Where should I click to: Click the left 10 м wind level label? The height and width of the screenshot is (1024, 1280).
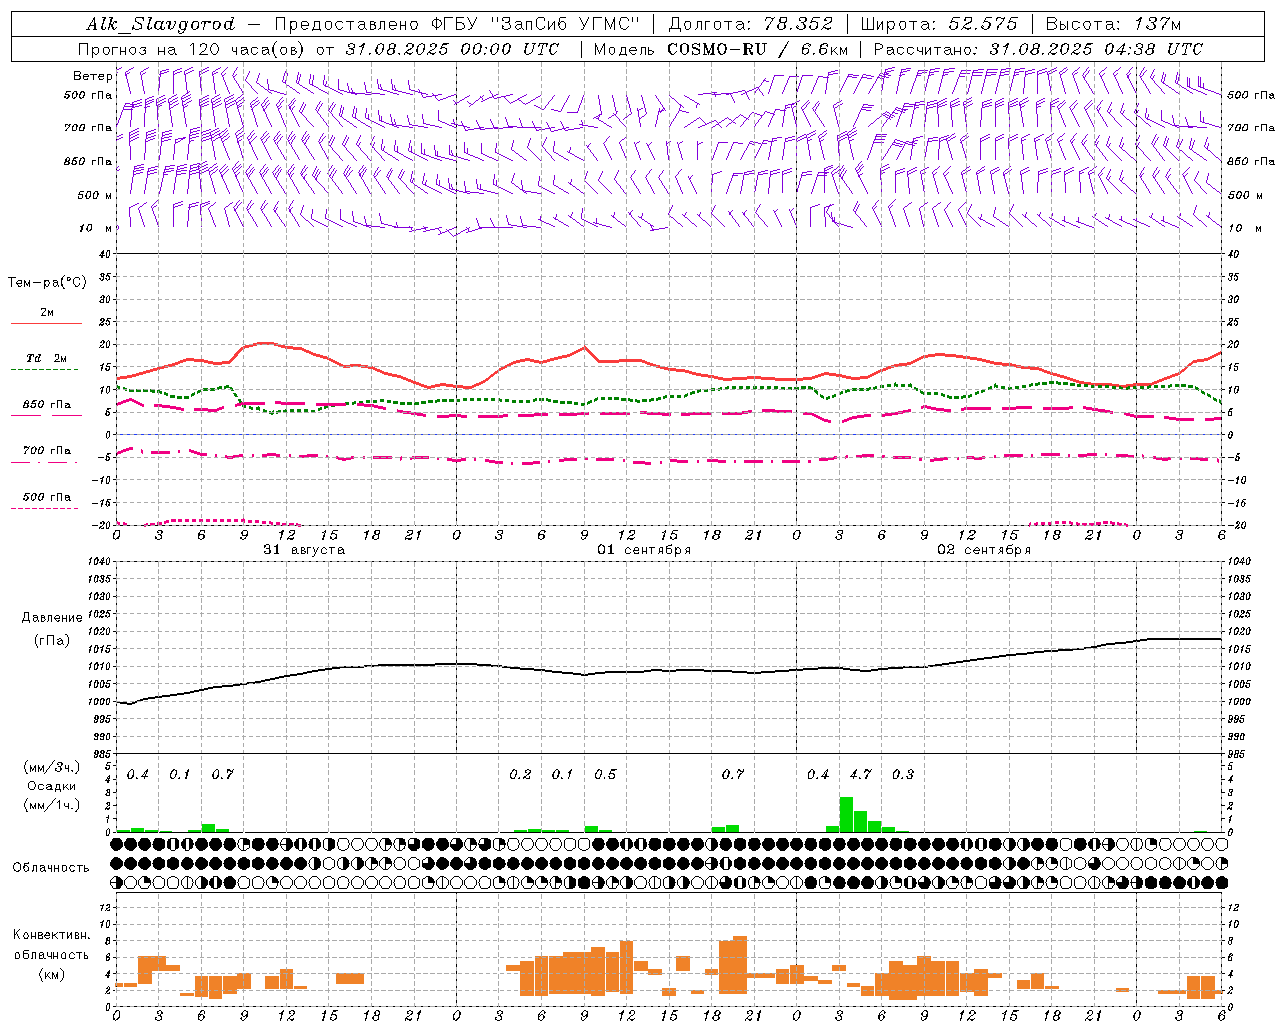[x=96, y=228]
